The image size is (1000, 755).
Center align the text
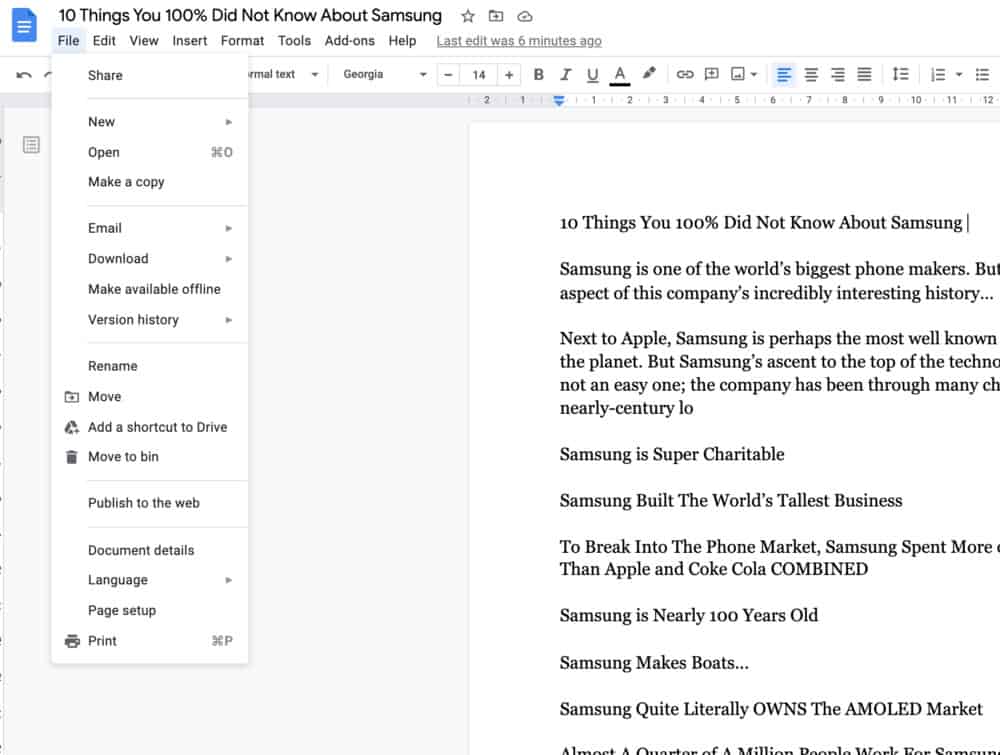click(x=811, y=75)
